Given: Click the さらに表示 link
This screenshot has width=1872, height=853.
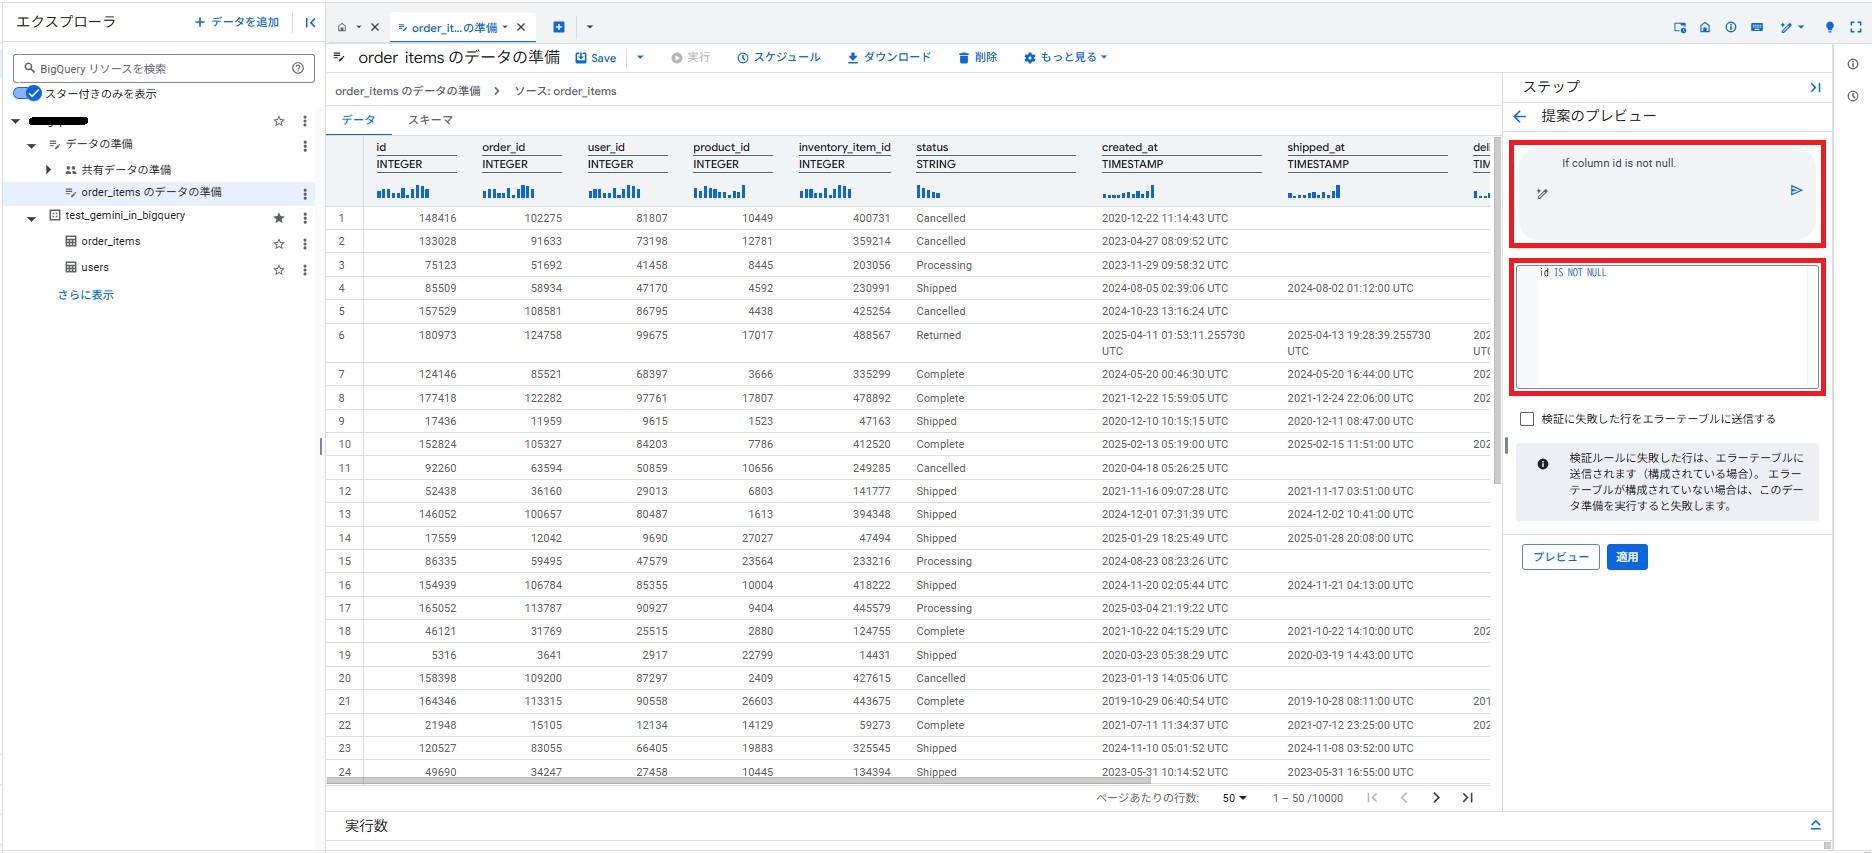Looking at the screenshot, I should [x=86, y=295].
